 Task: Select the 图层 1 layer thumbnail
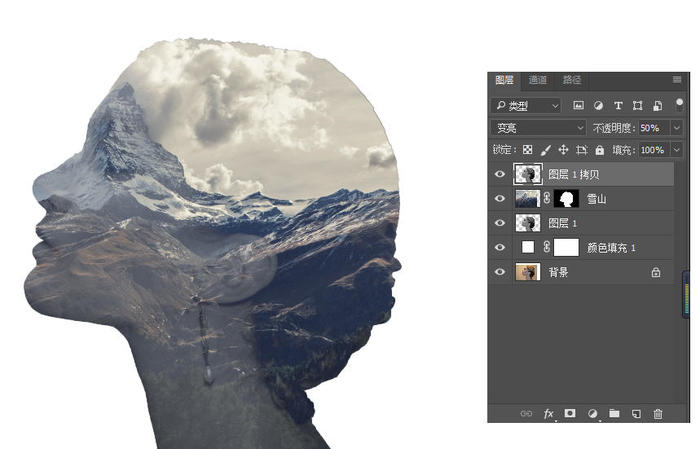528,223
